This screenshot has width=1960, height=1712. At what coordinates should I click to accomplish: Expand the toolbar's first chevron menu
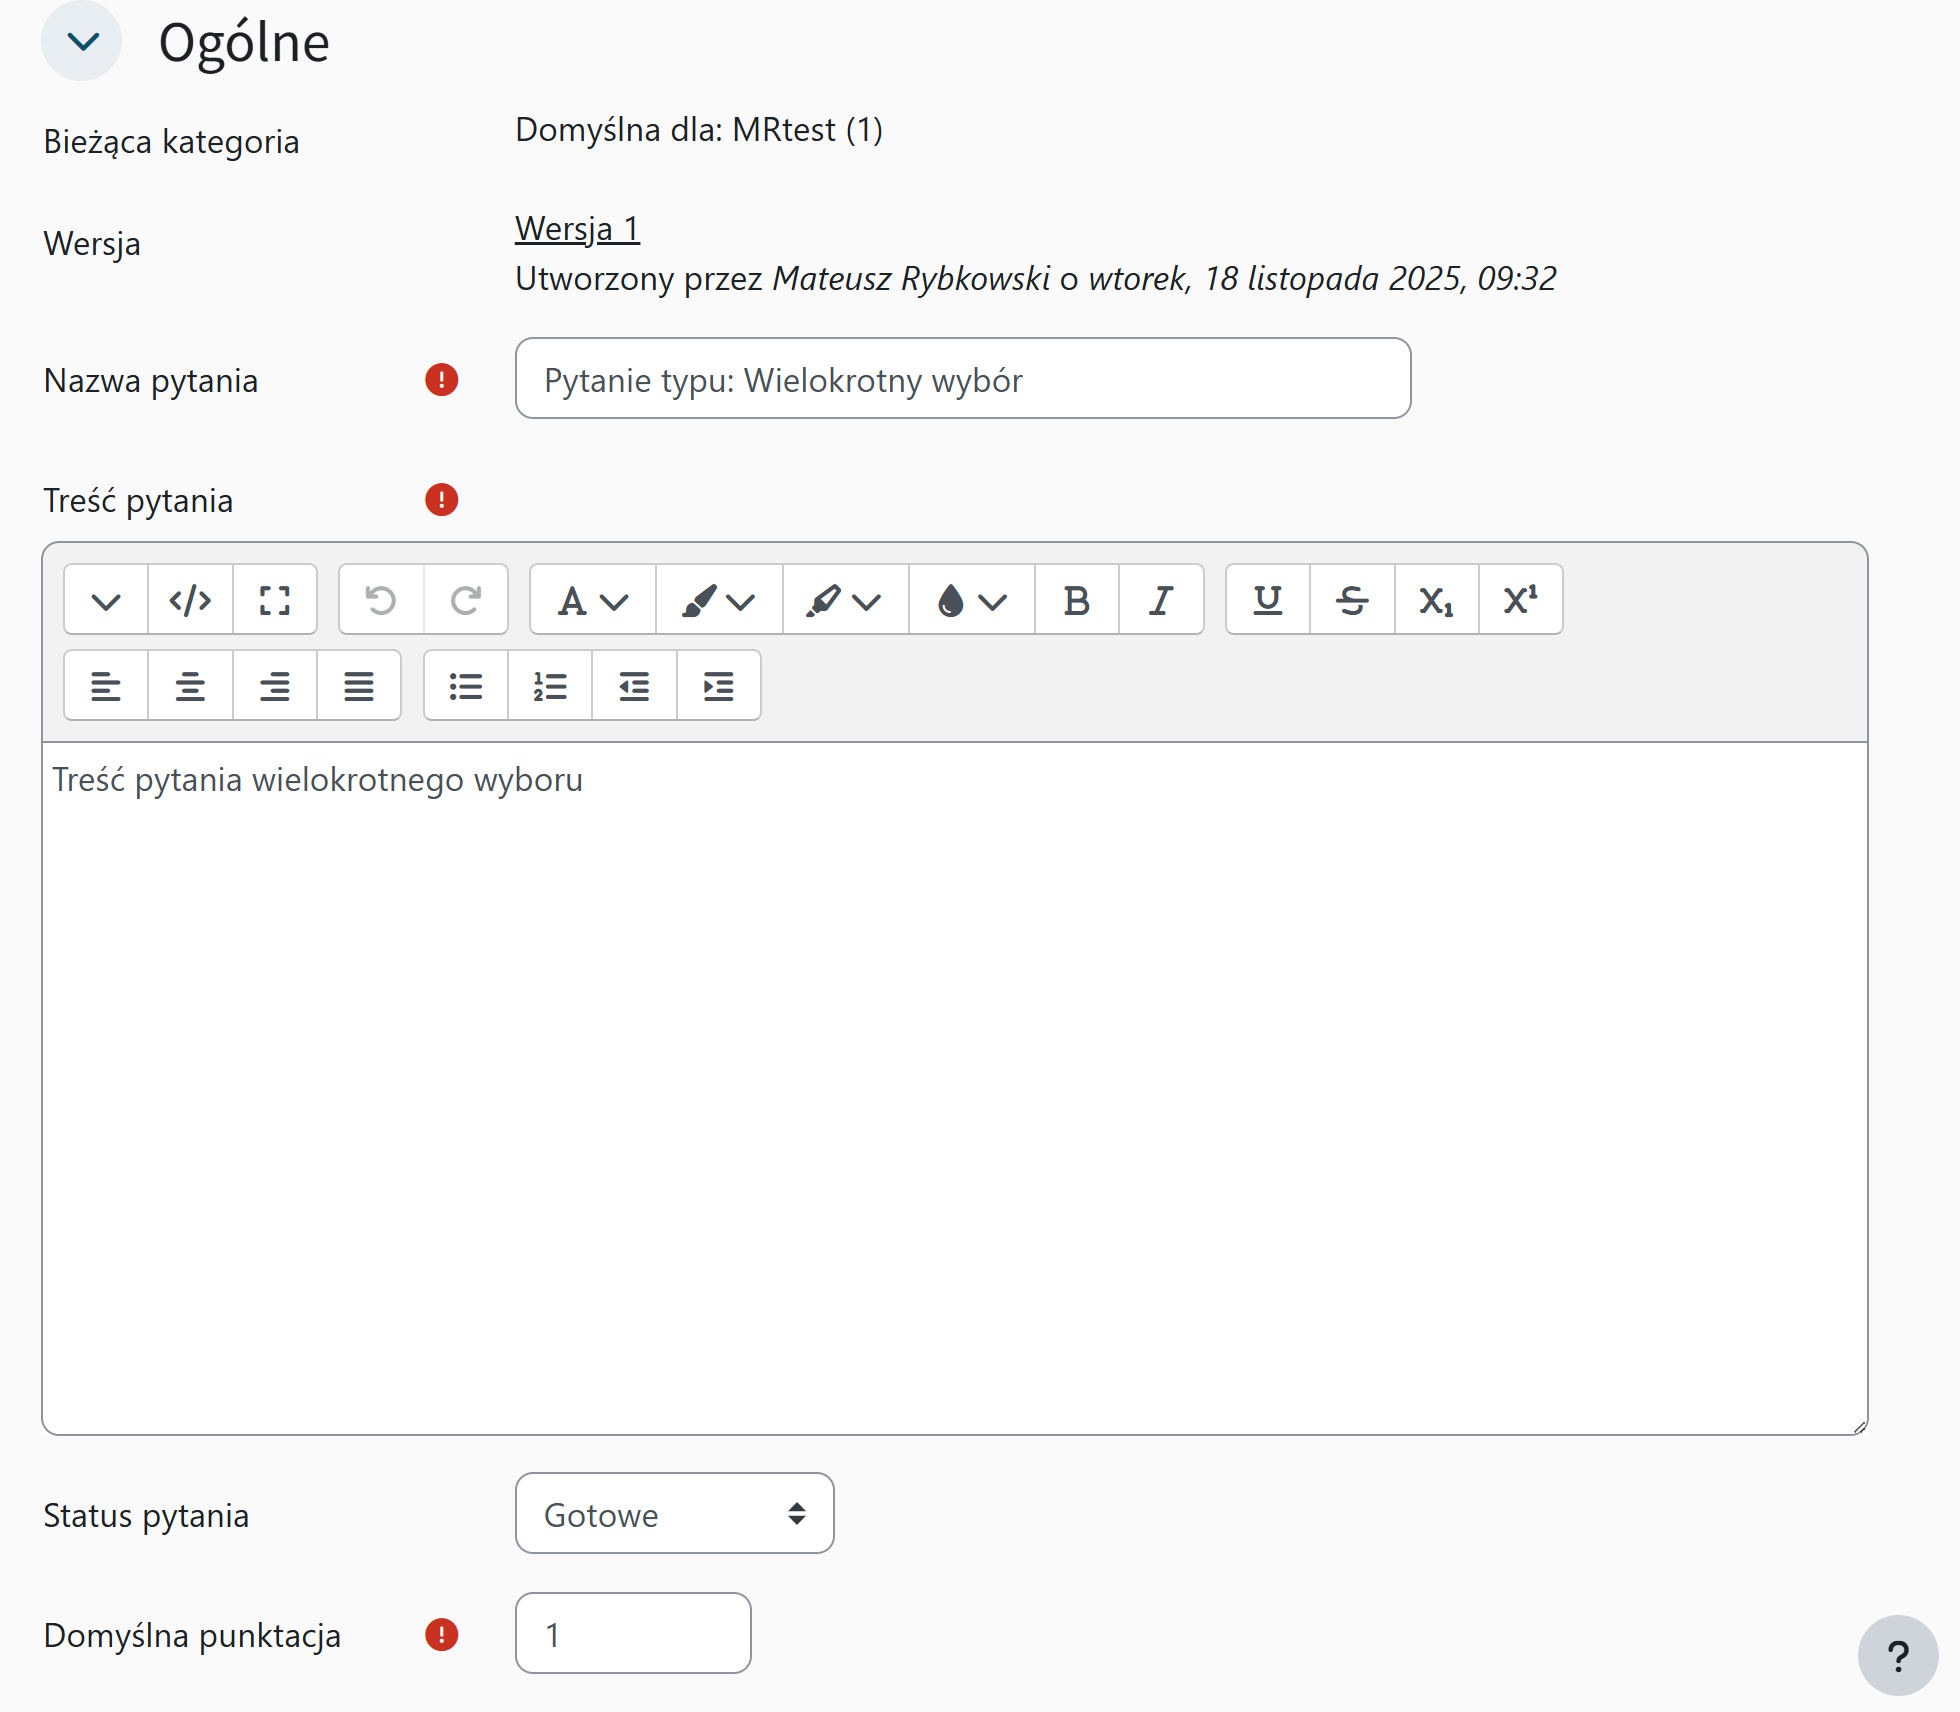[106, 600]
